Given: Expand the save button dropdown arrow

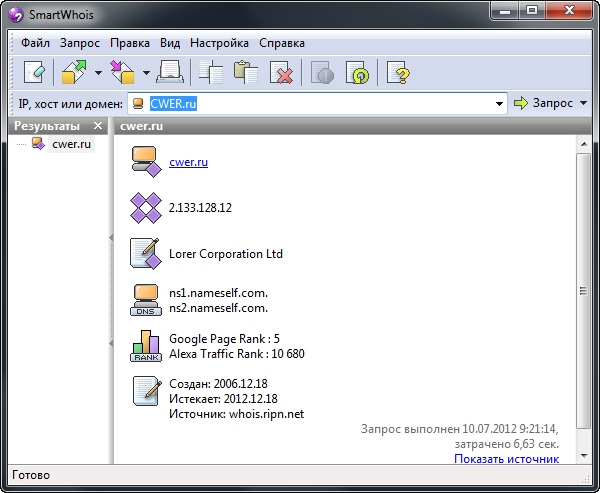Looking at the screenshot, I should [x=146, y=72].
